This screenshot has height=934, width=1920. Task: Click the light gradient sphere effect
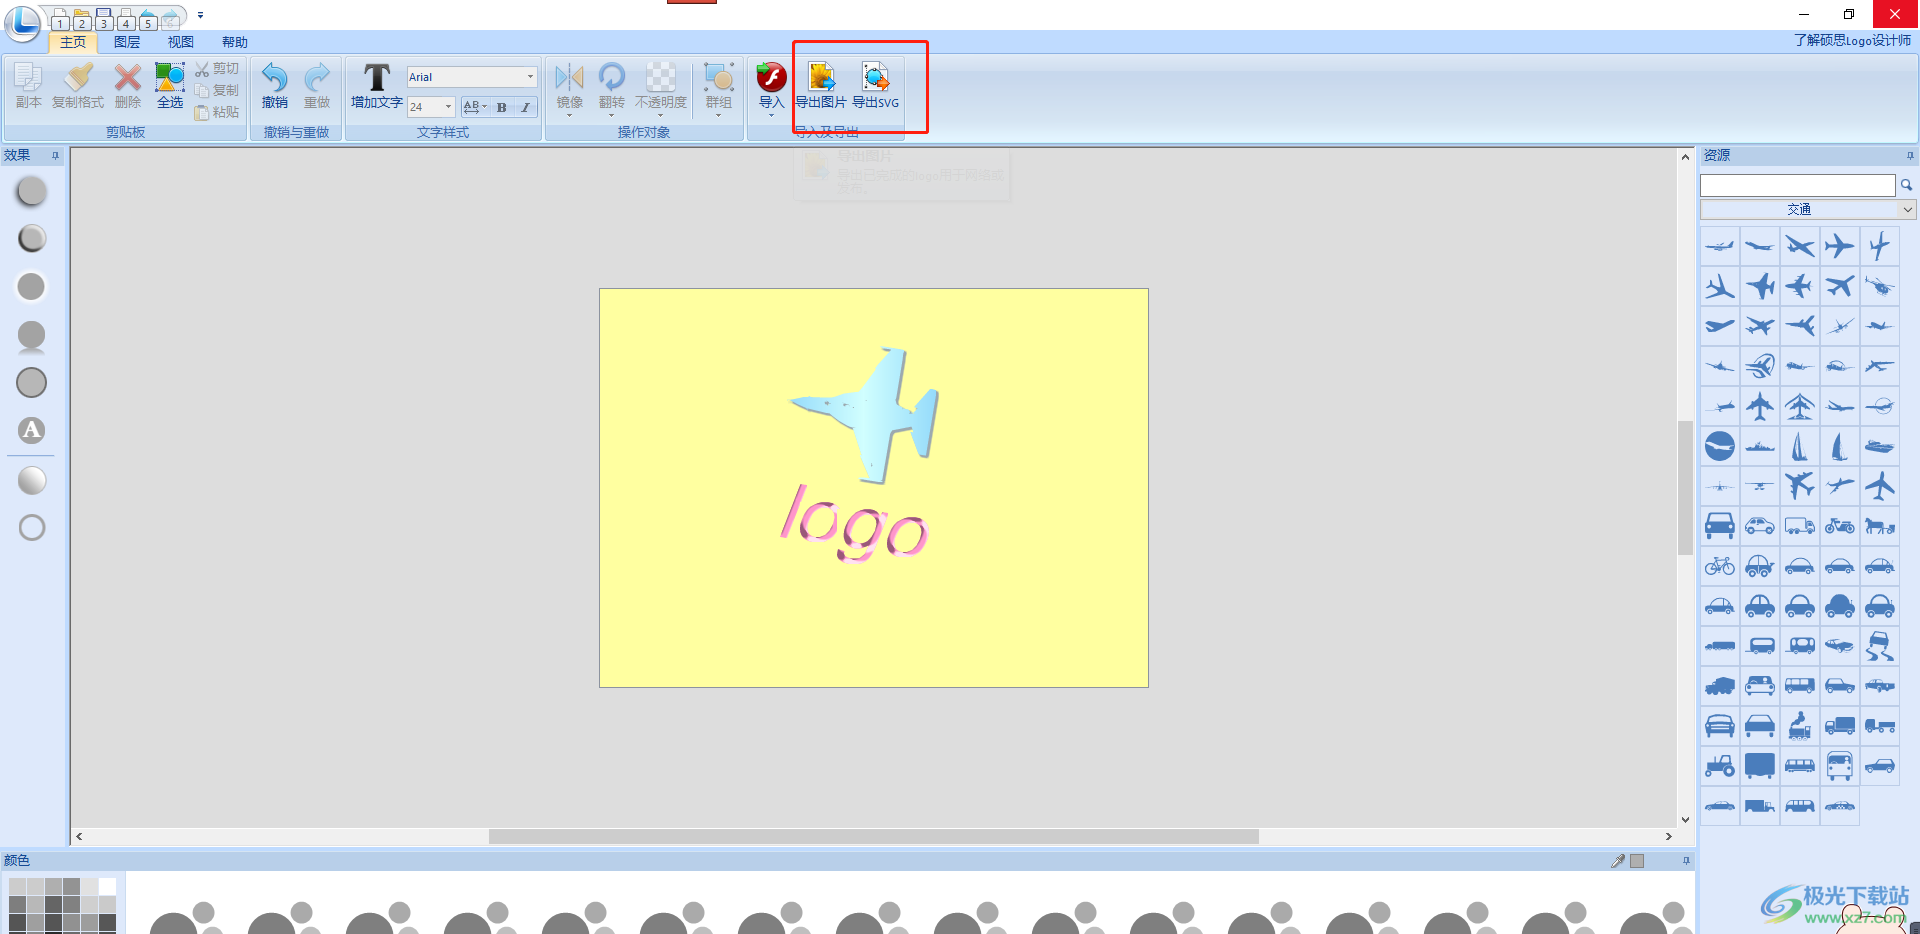32,480
